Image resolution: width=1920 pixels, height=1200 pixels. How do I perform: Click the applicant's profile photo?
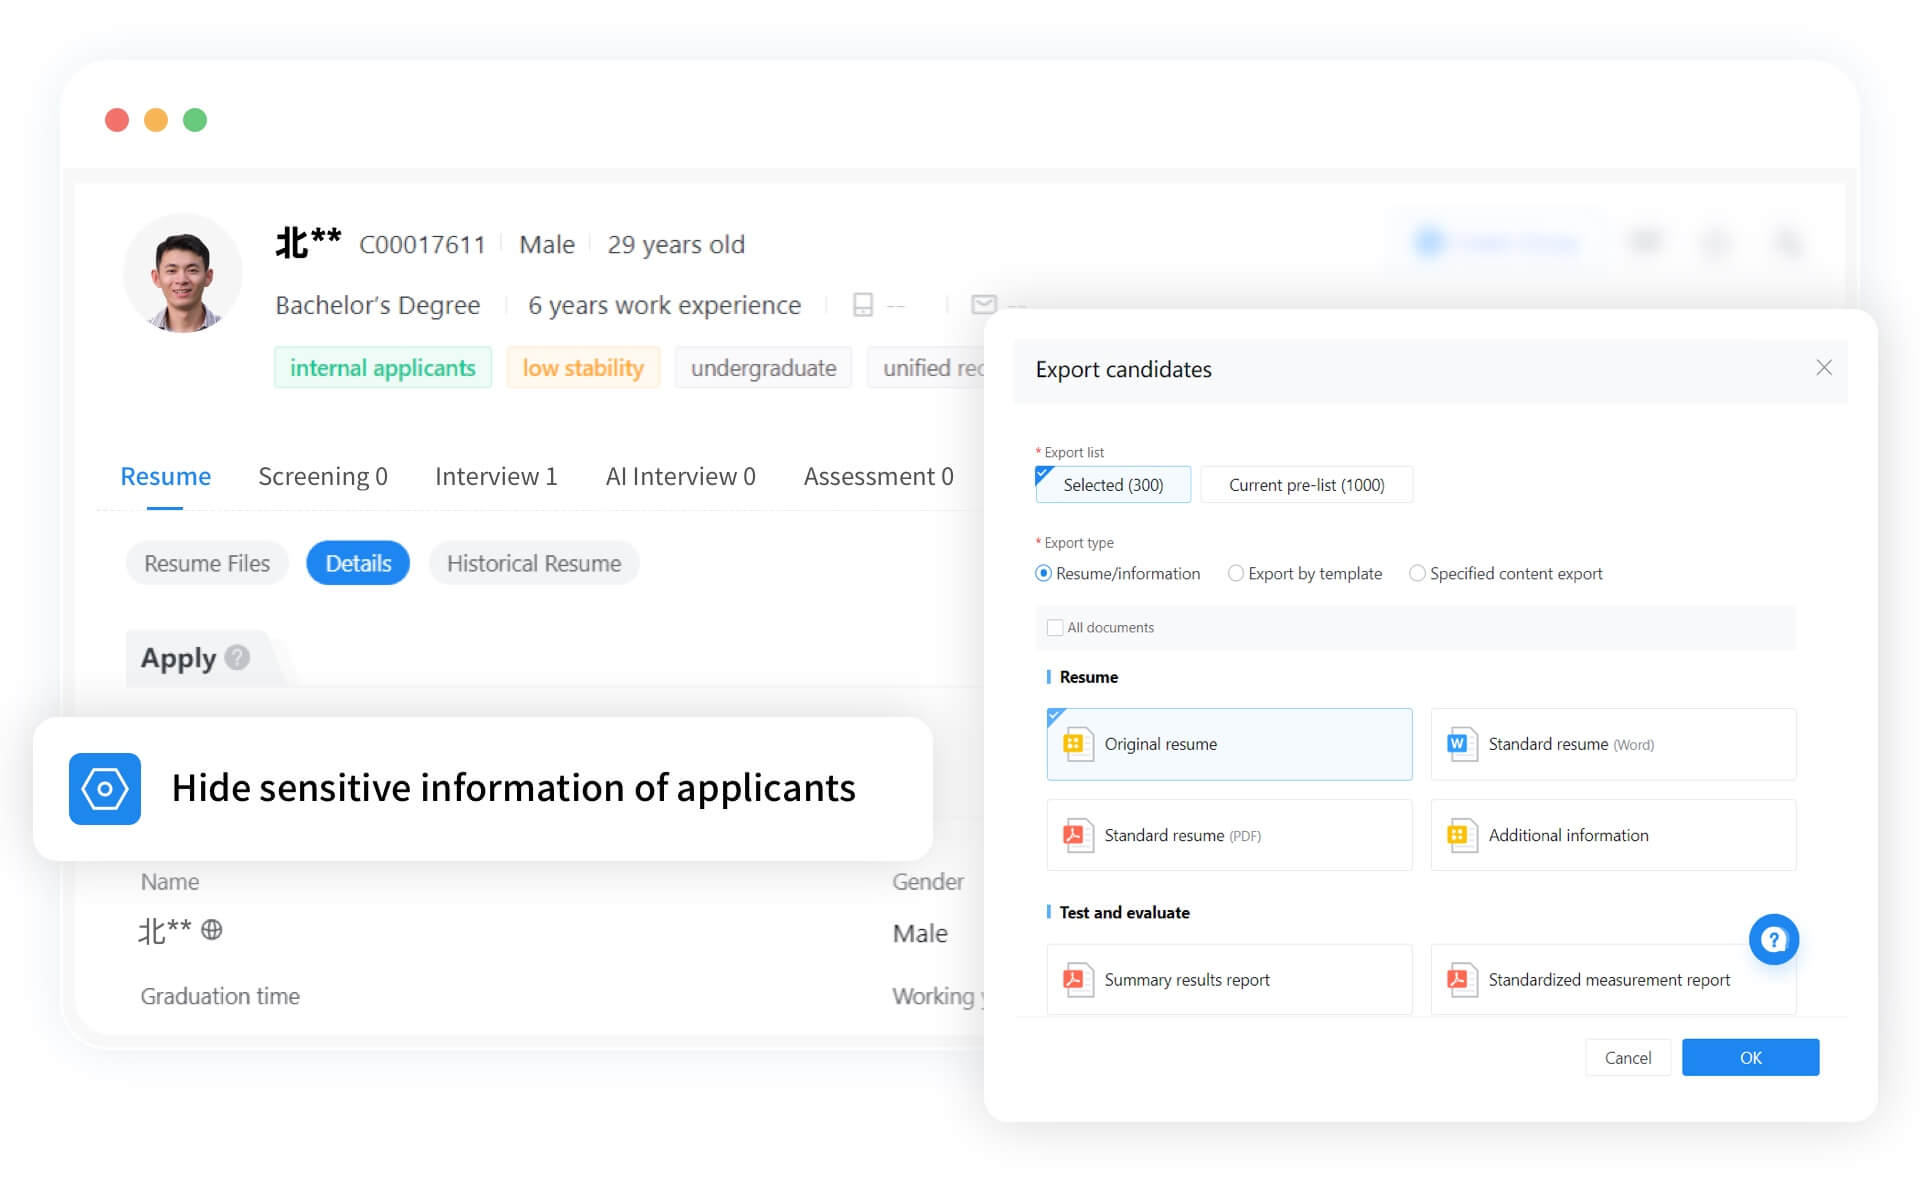coord(183,273)
